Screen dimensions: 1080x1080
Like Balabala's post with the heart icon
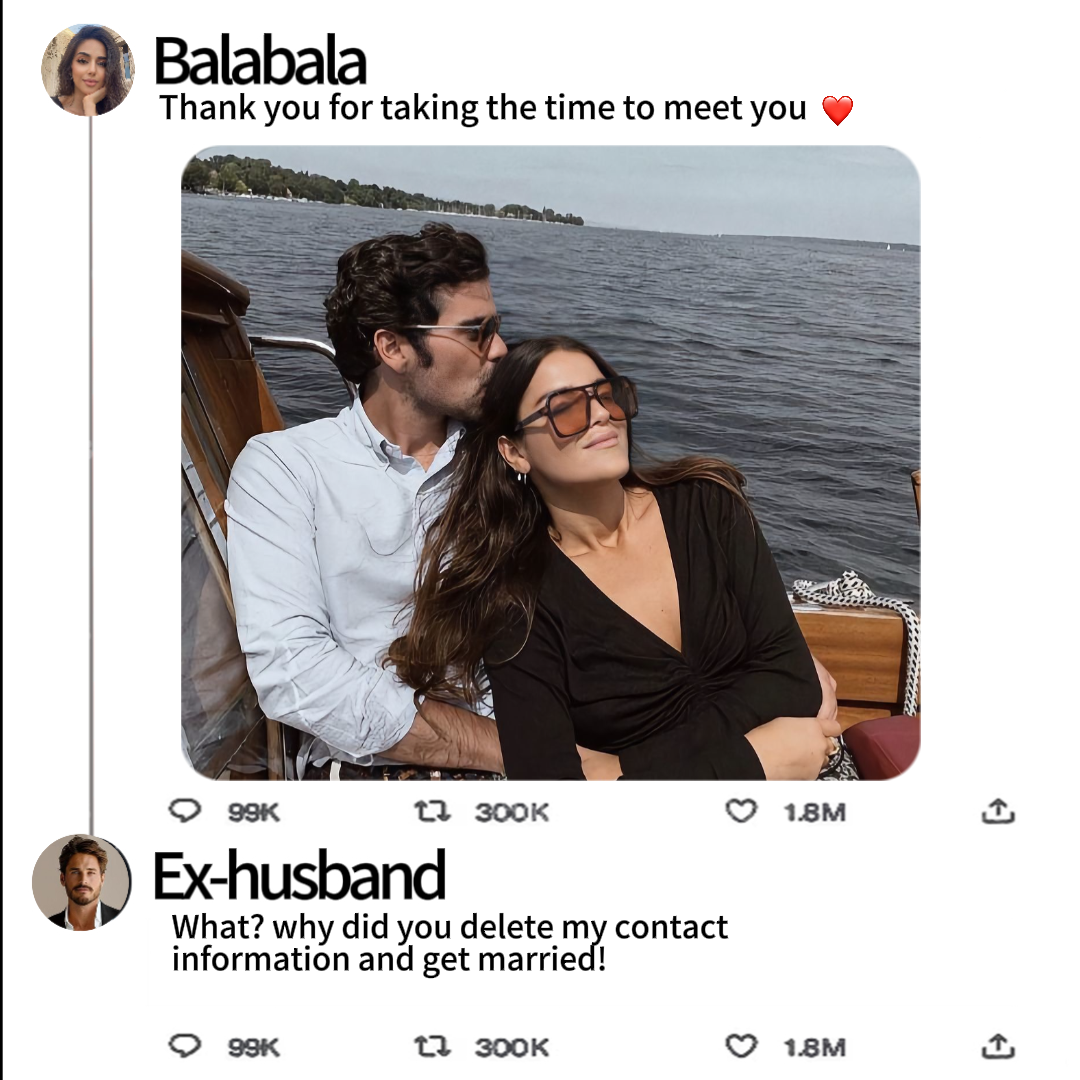click(741, 811)
